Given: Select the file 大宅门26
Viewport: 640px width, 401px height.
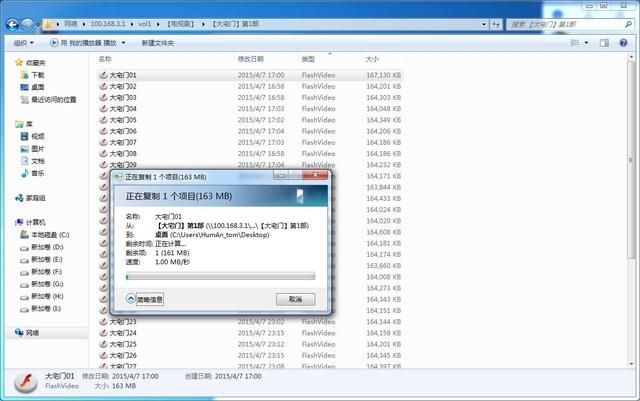Looking at the screenshot, I should (123, 355).
